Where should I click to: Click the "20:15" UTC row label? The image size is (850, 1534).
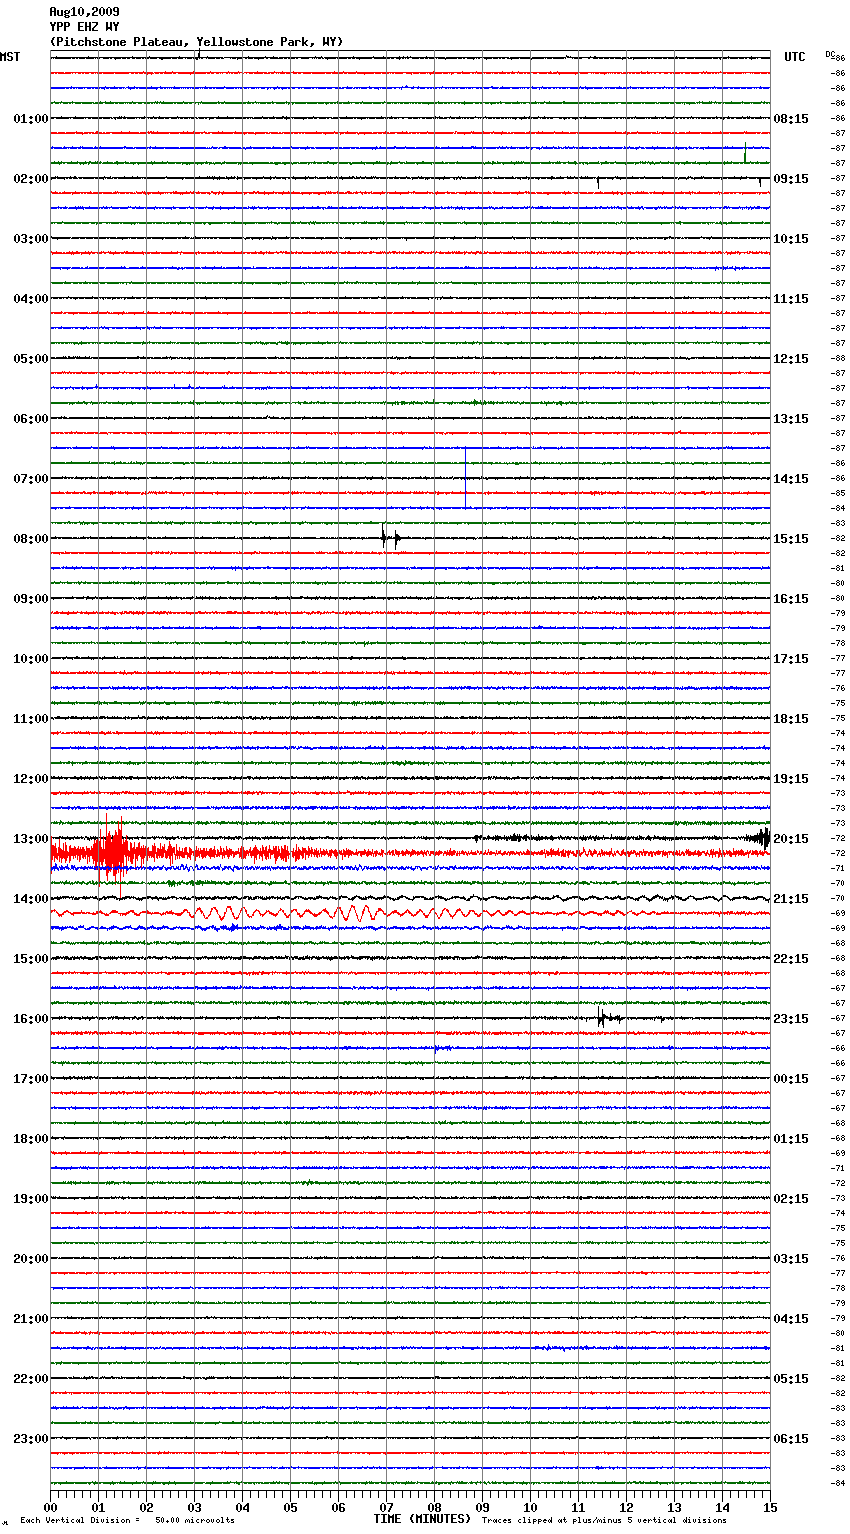coord(791,839)
